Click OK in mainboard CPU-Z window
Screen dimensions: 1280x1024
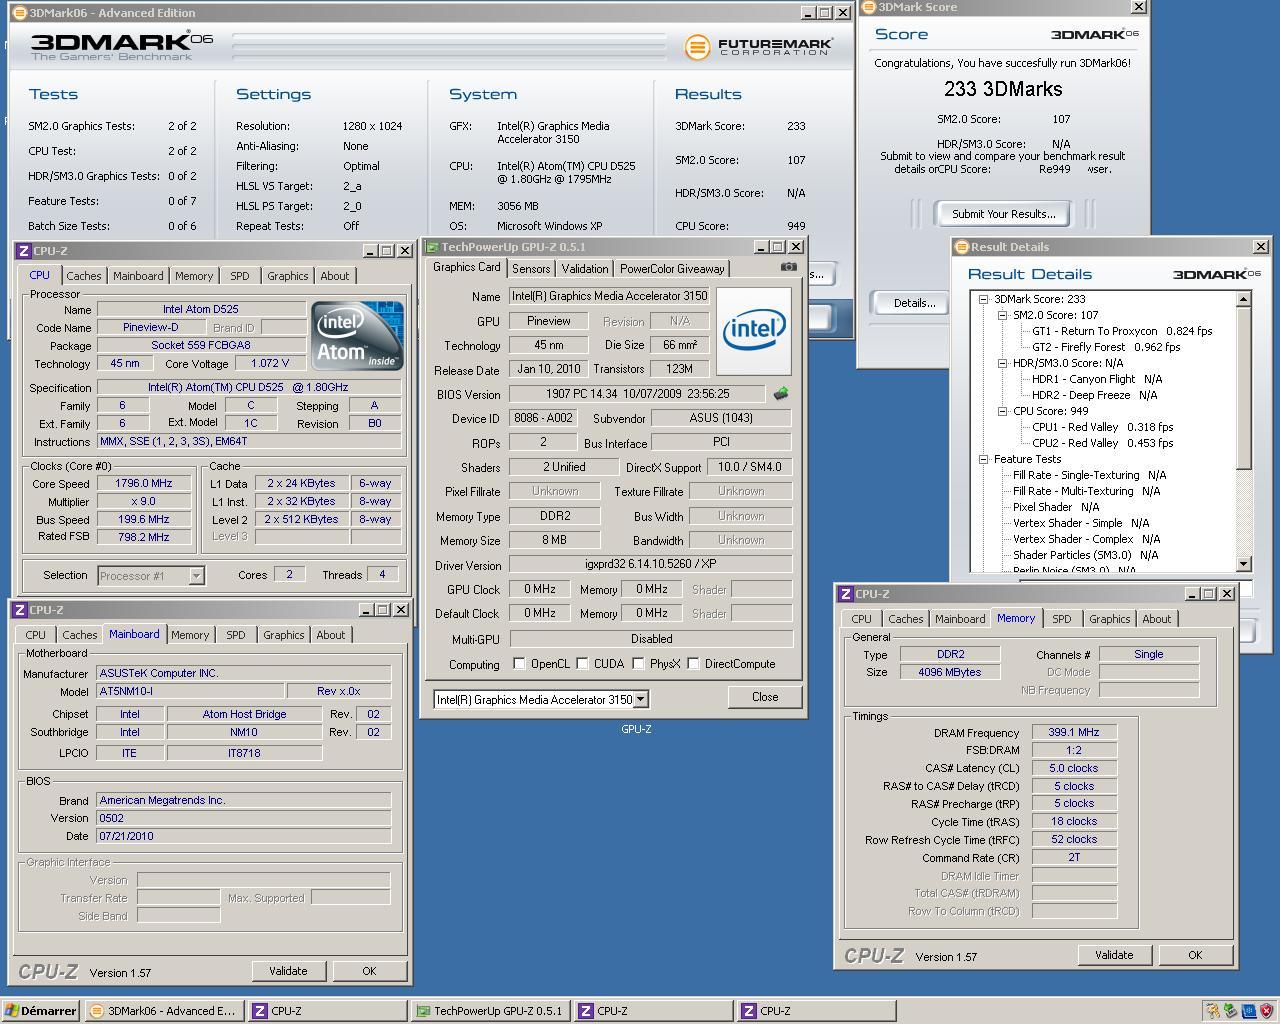pyautogui.click(x=369, y=971)
